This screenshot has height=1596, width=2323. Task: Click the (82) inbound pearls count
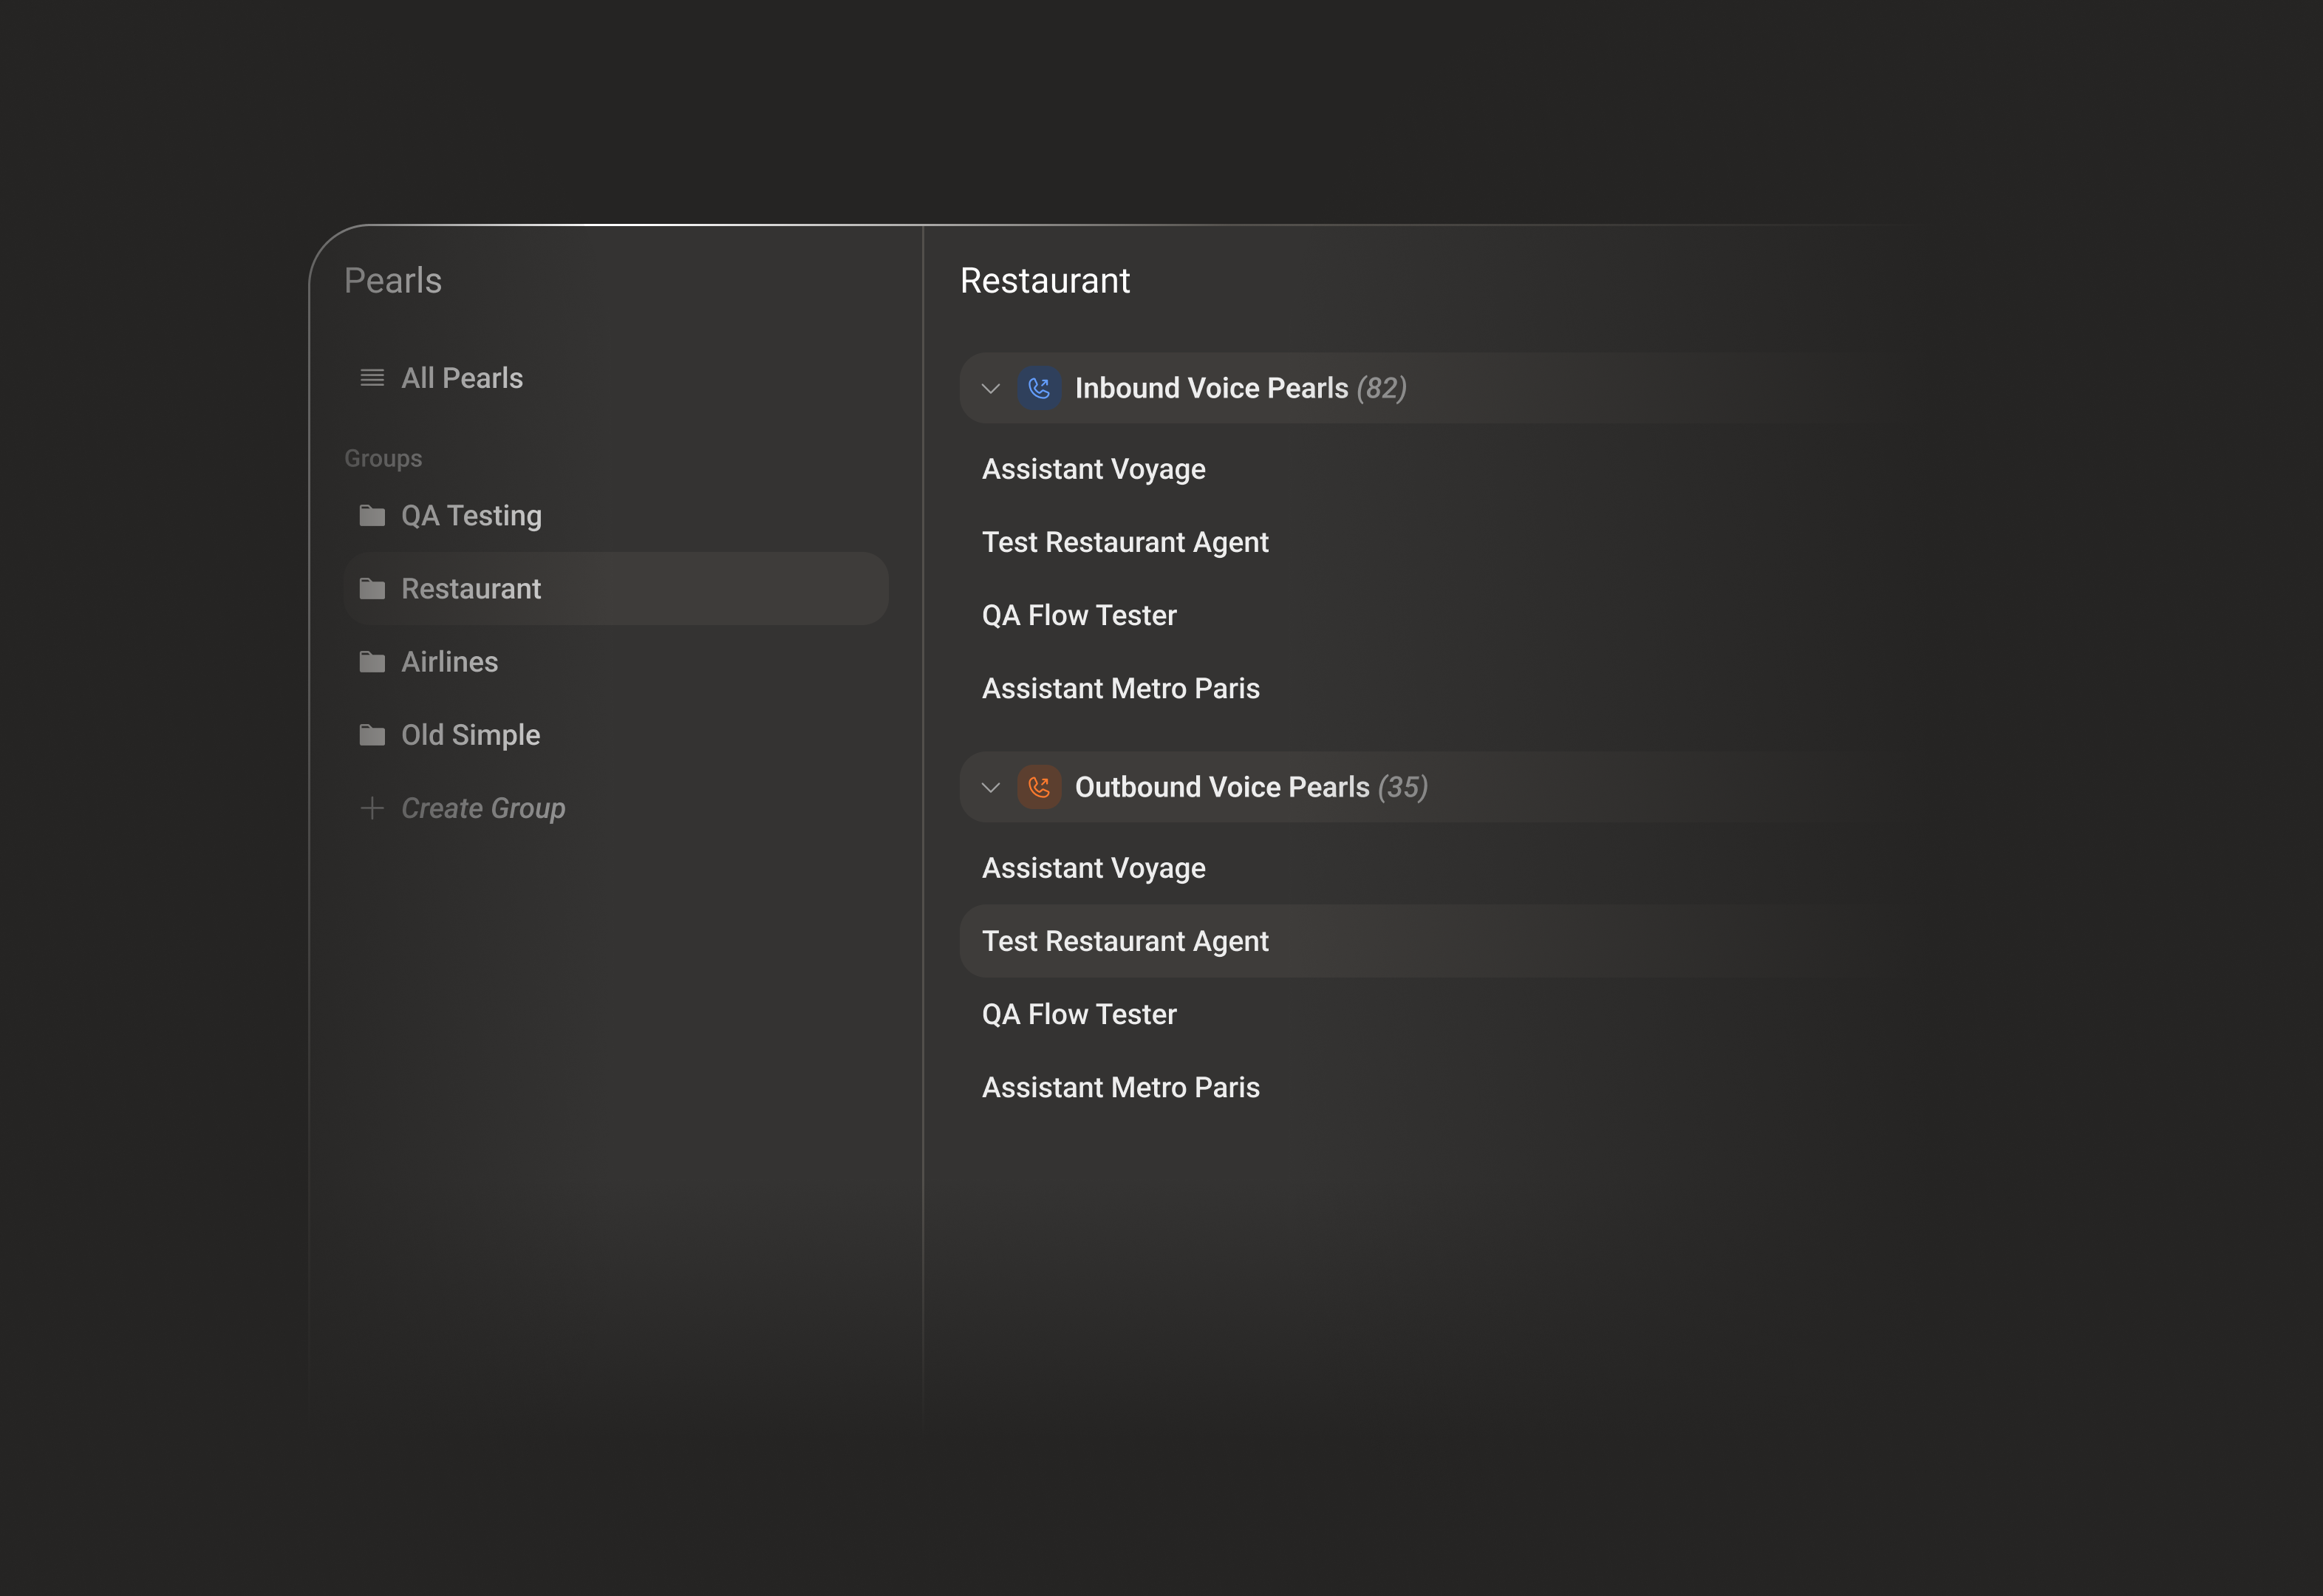point(1381,388)
